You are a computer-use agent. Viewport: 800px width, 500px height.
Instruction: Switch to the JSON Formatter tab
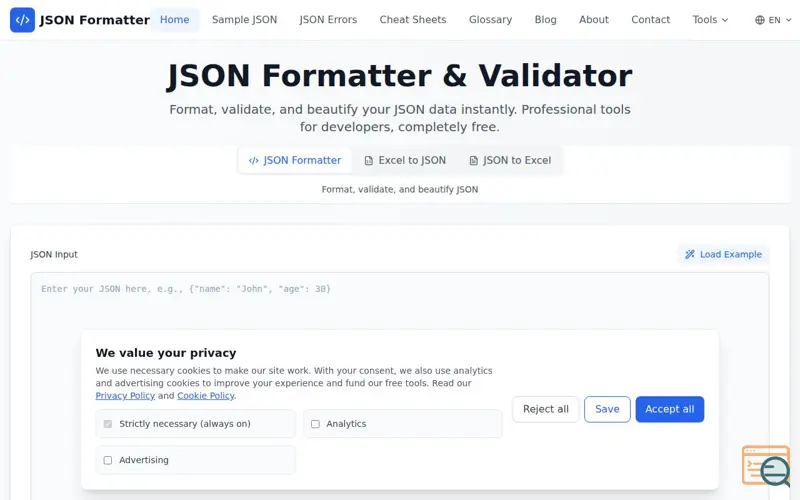[295, 161]
